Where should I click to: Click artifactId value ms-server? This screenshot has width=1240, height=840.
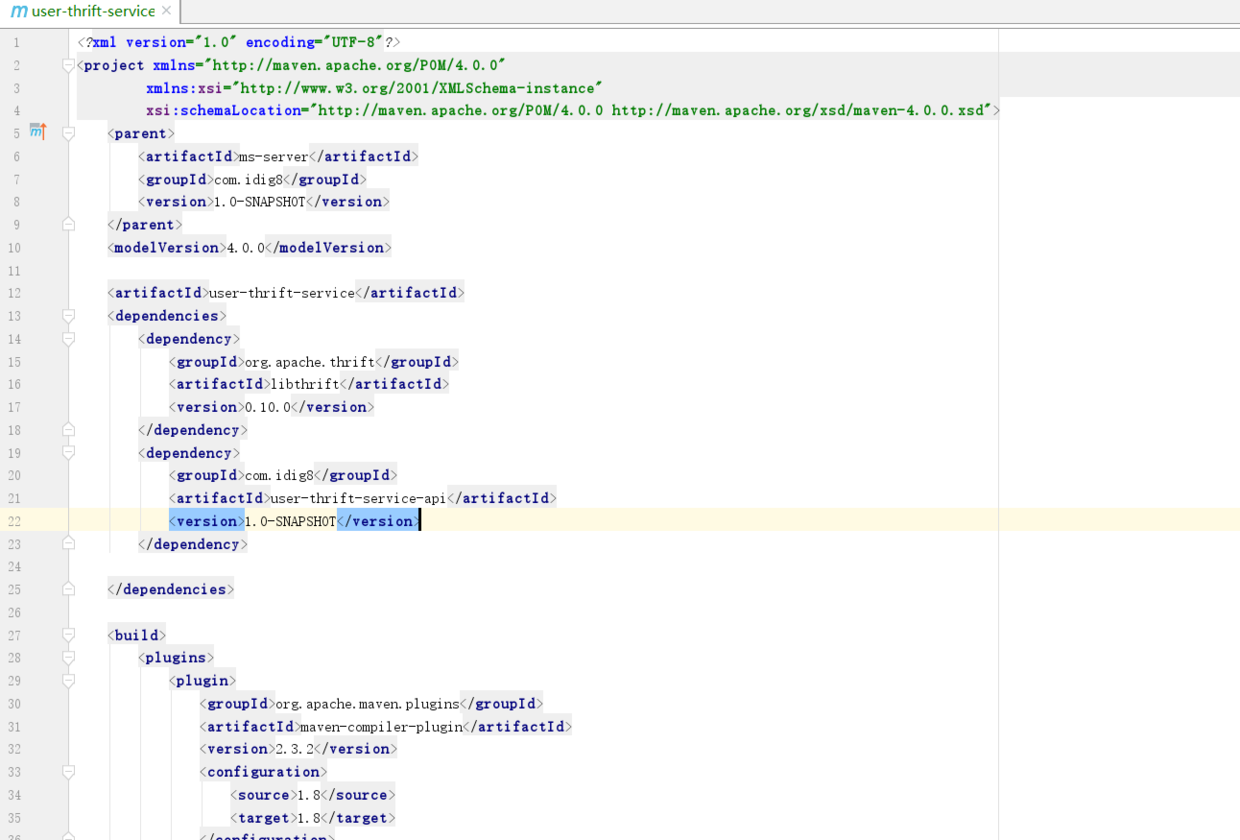pyautogui.click(x=273, y=156)
